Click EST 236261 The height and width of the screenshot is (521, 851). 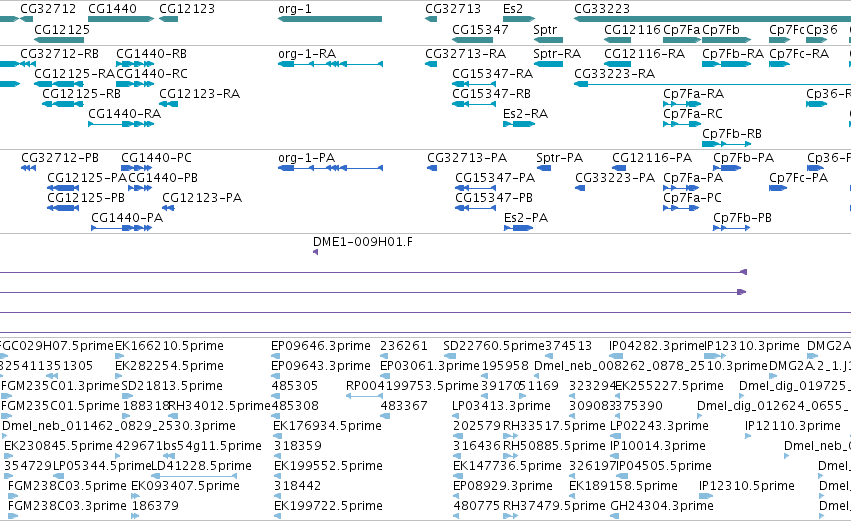404,346
